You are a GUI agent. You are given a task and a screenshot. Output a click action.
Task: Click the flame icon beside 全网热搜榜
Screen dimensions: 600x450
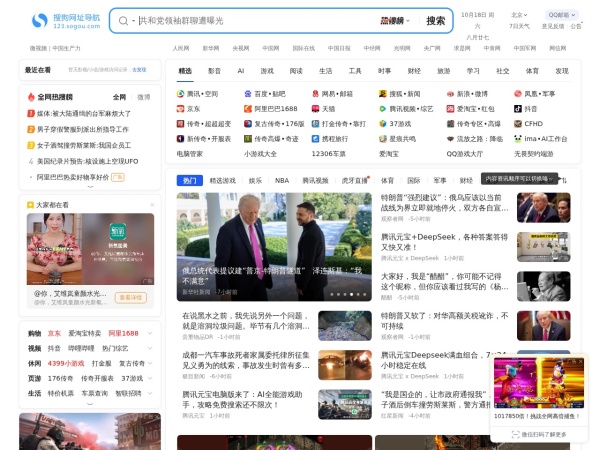tap(31, 97)
